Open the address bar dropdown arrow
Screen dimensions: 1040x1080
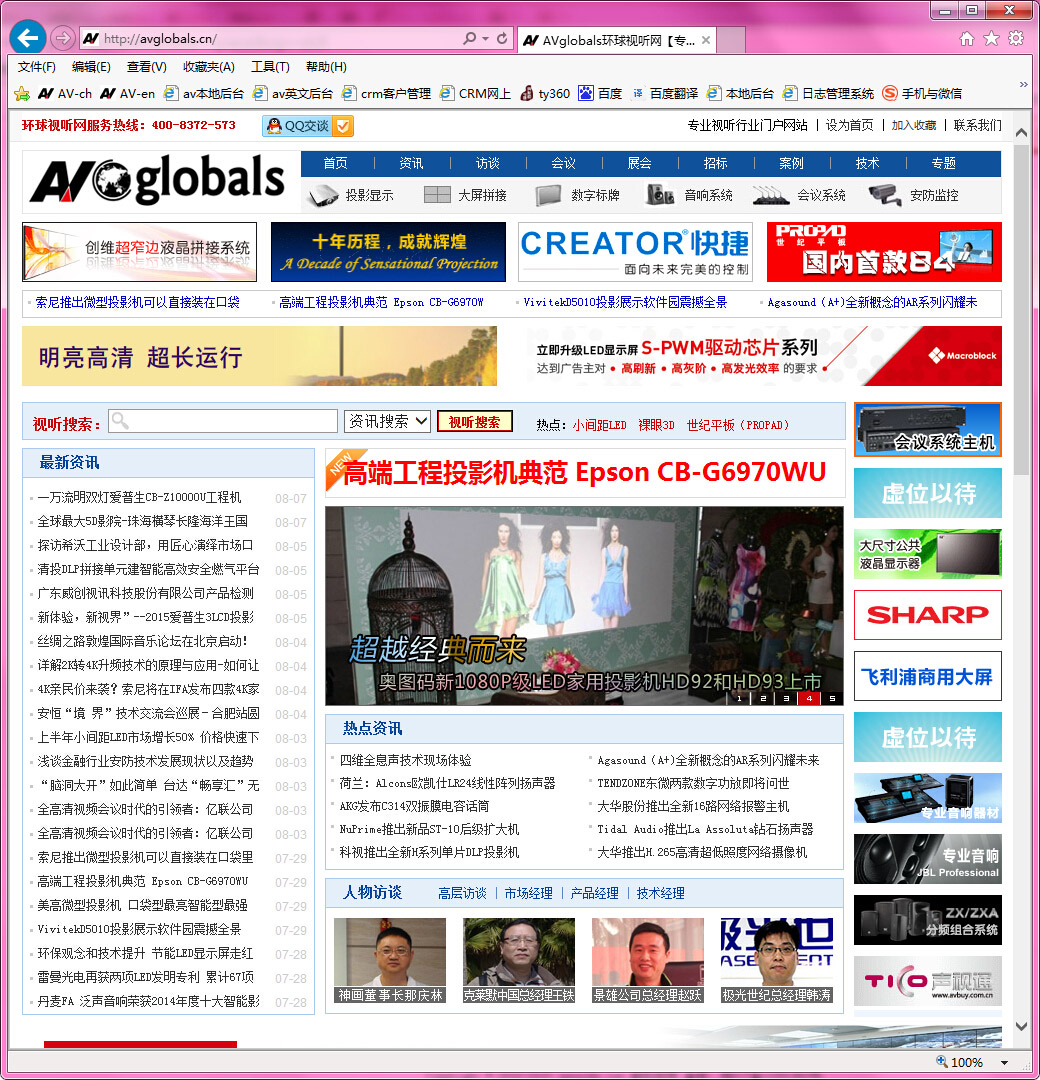pos(485,39)
